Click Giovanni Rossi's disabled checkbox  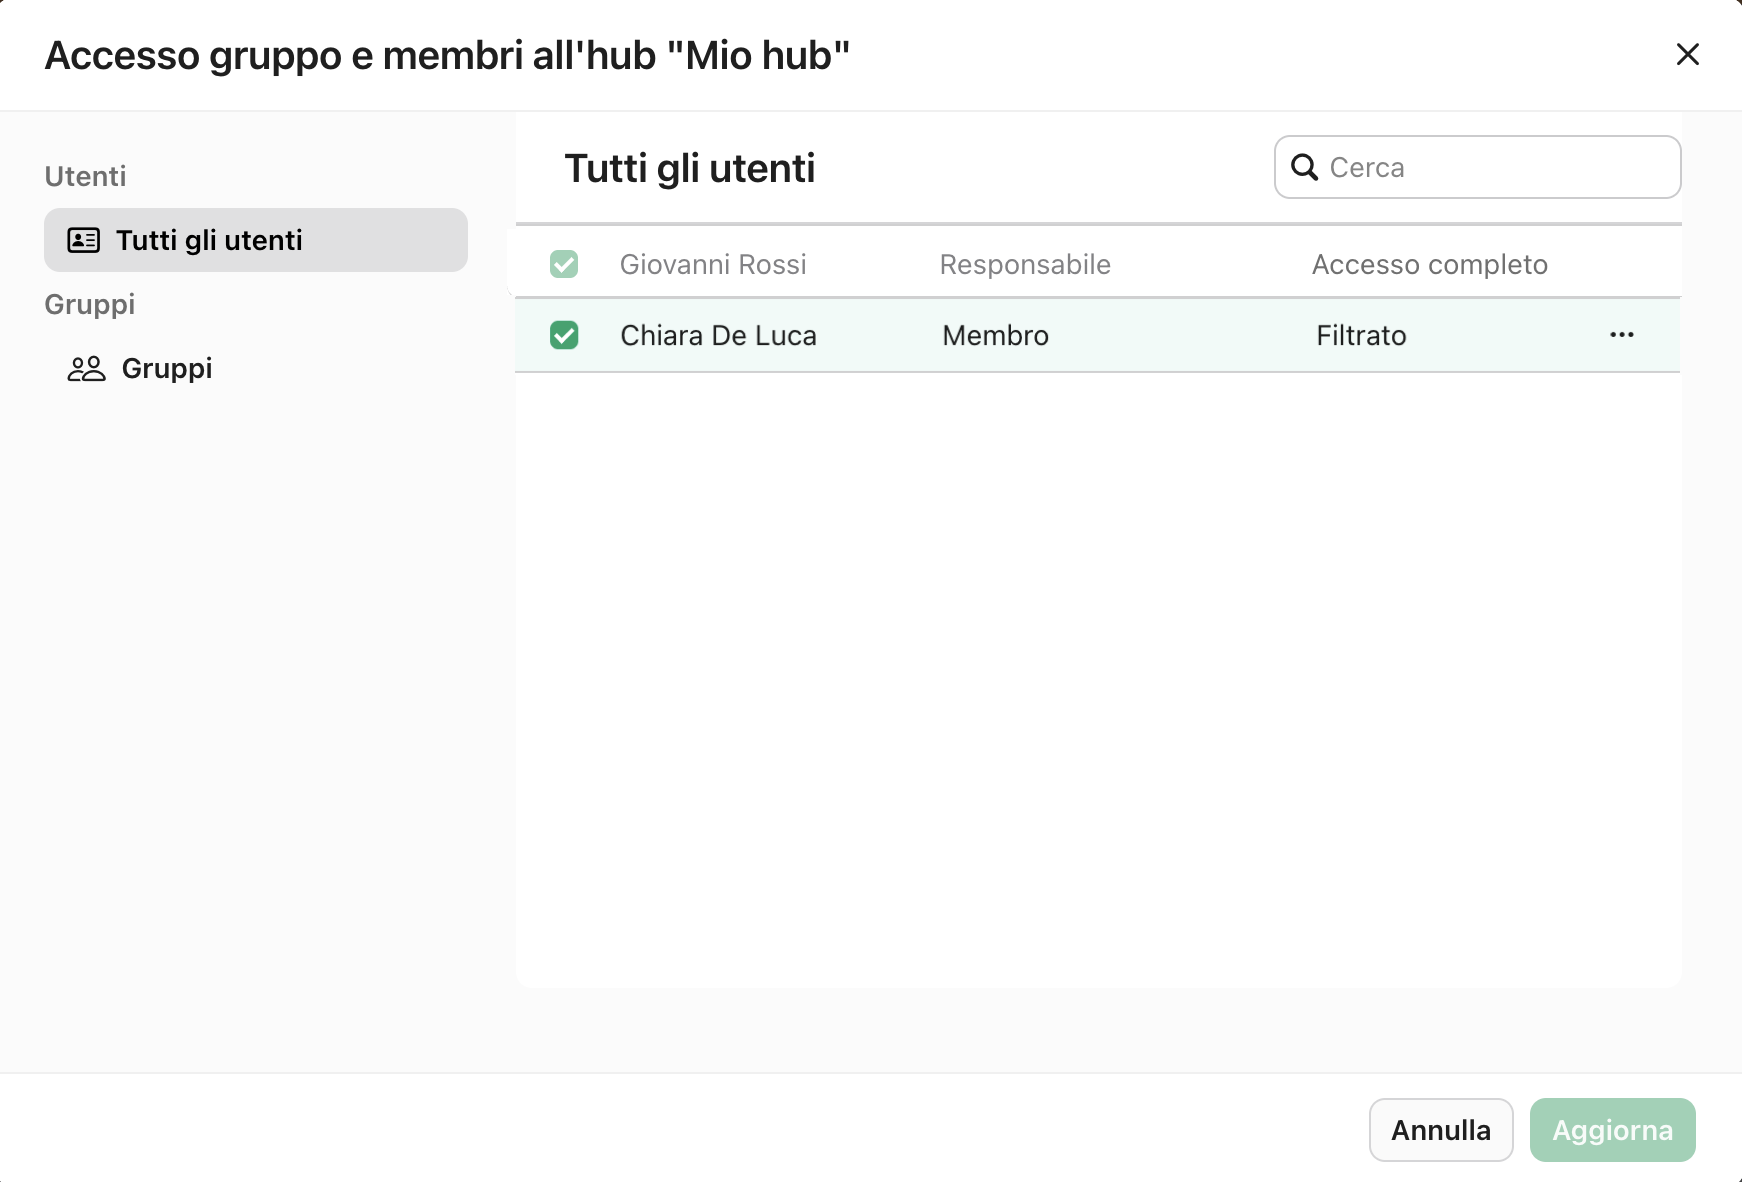pyautogui.click(x=564, y=264)
